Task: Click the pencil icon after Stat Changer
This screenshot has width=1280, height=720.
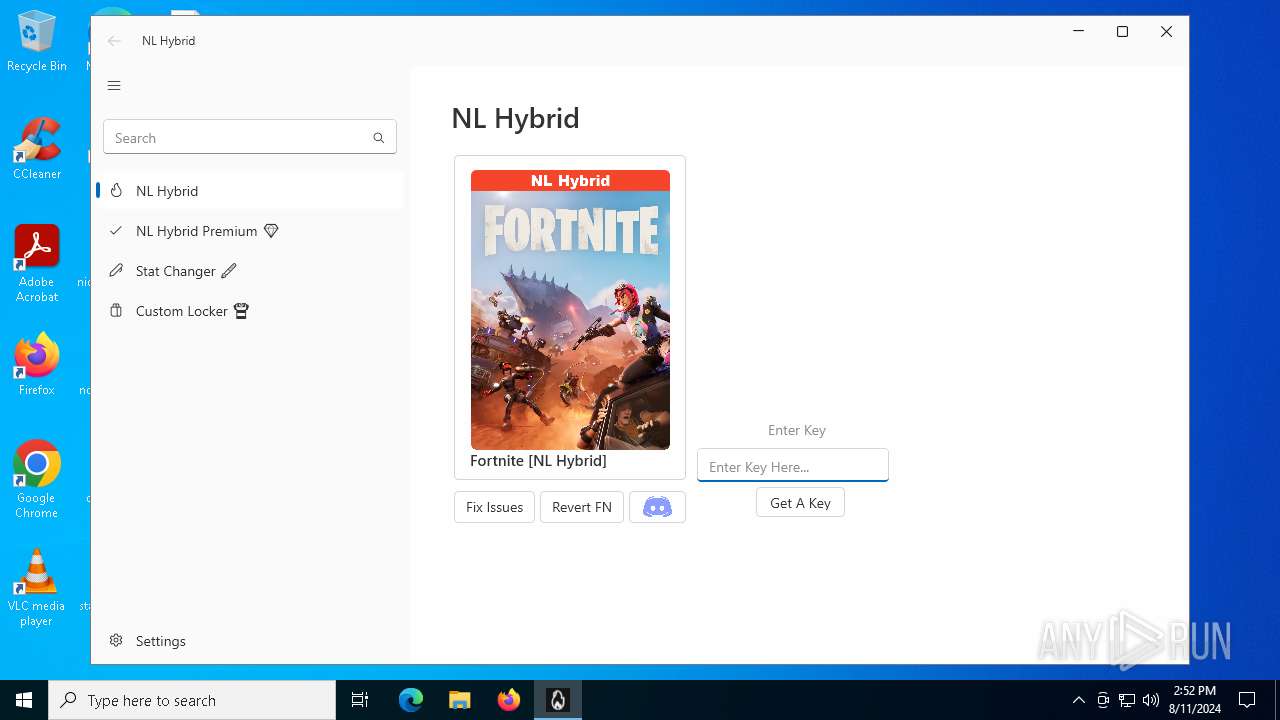Action: (229, 271)
